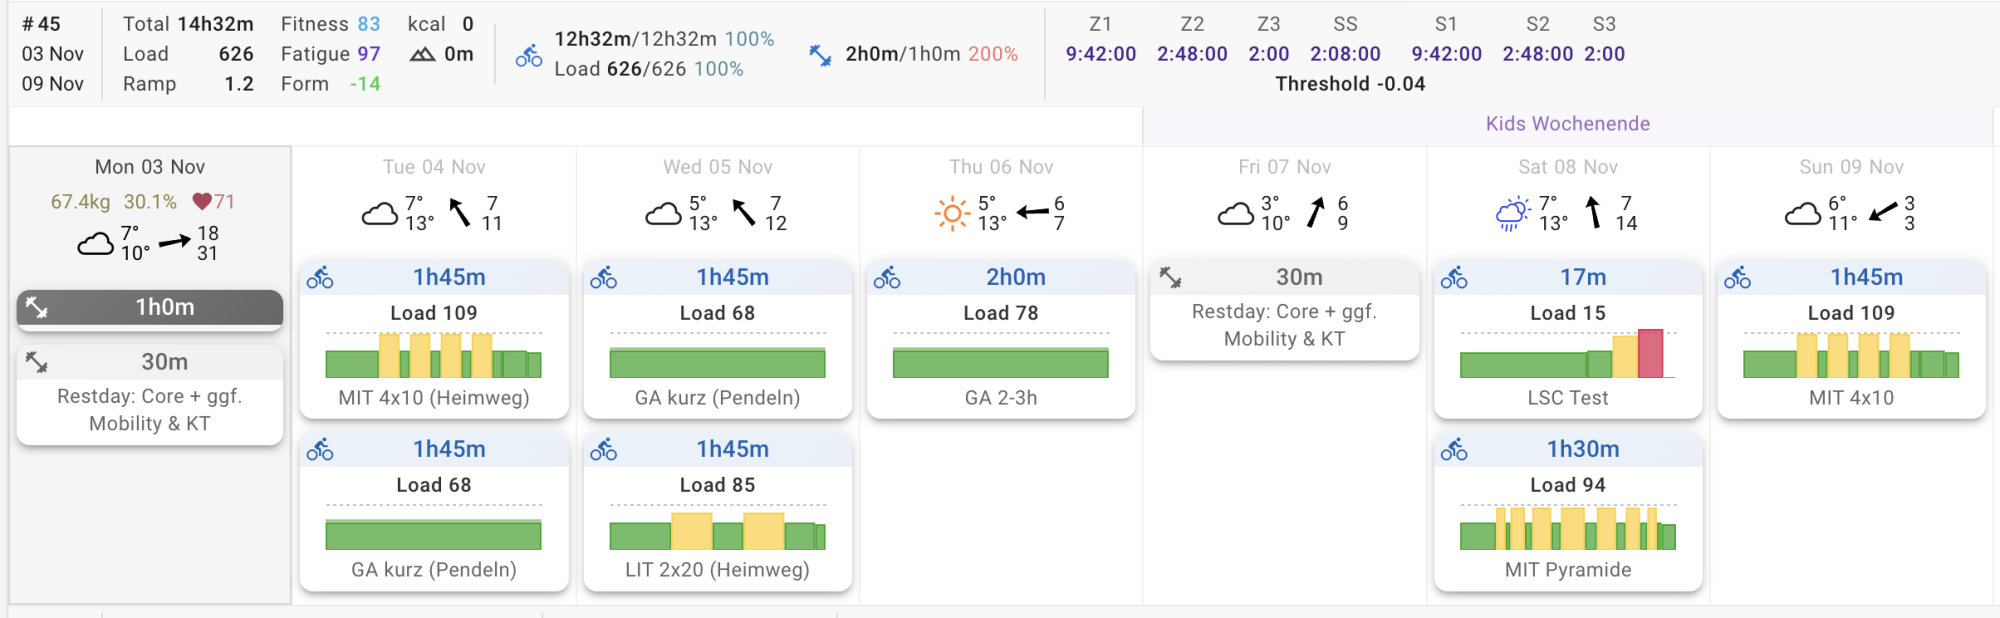Click the bike icon in weekly summary header

pos(529,56)
